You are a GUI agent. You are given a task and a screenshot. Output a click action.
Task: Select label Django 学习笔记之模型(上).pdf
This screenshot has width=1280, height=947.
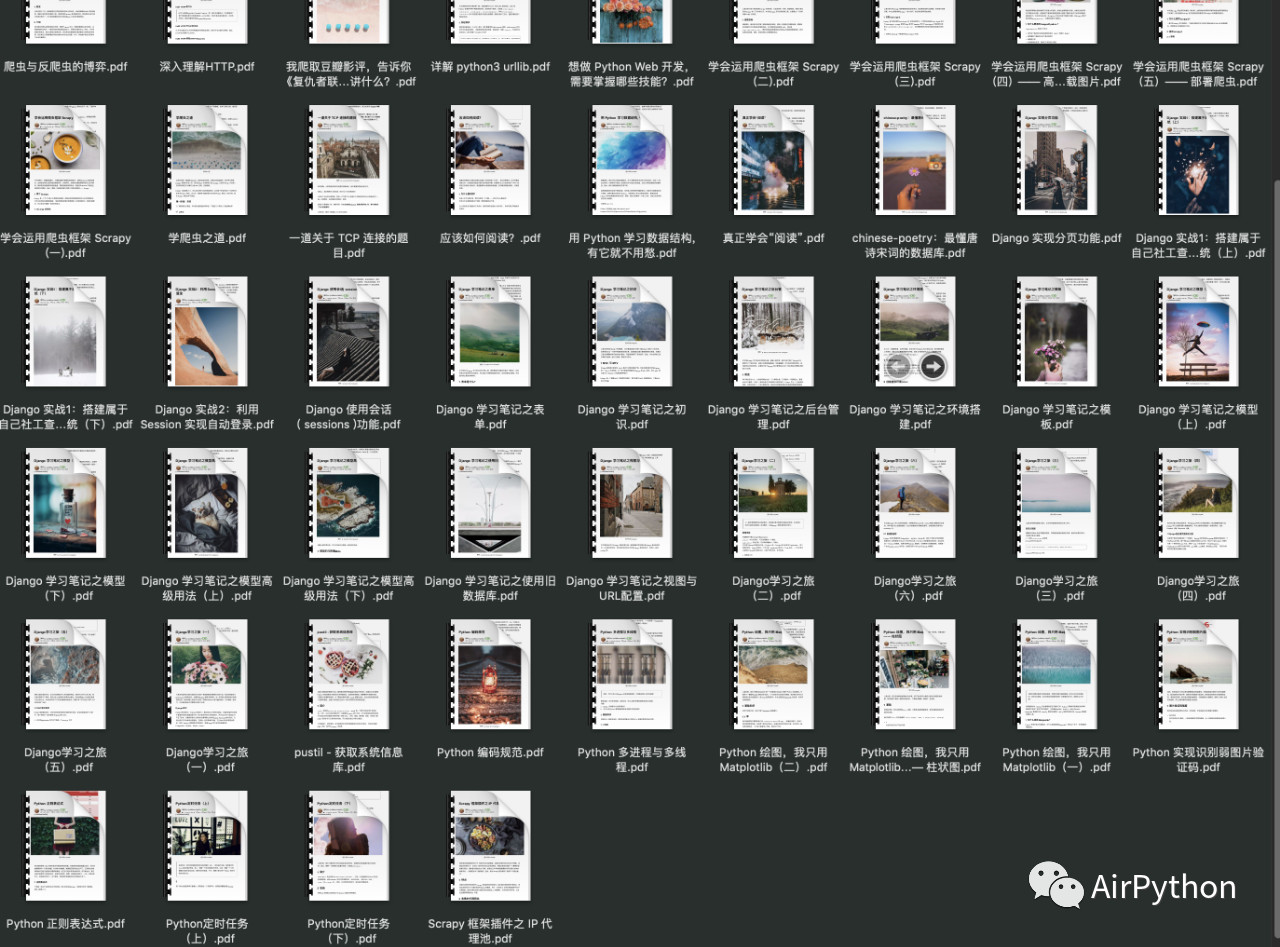[1198, 417]
